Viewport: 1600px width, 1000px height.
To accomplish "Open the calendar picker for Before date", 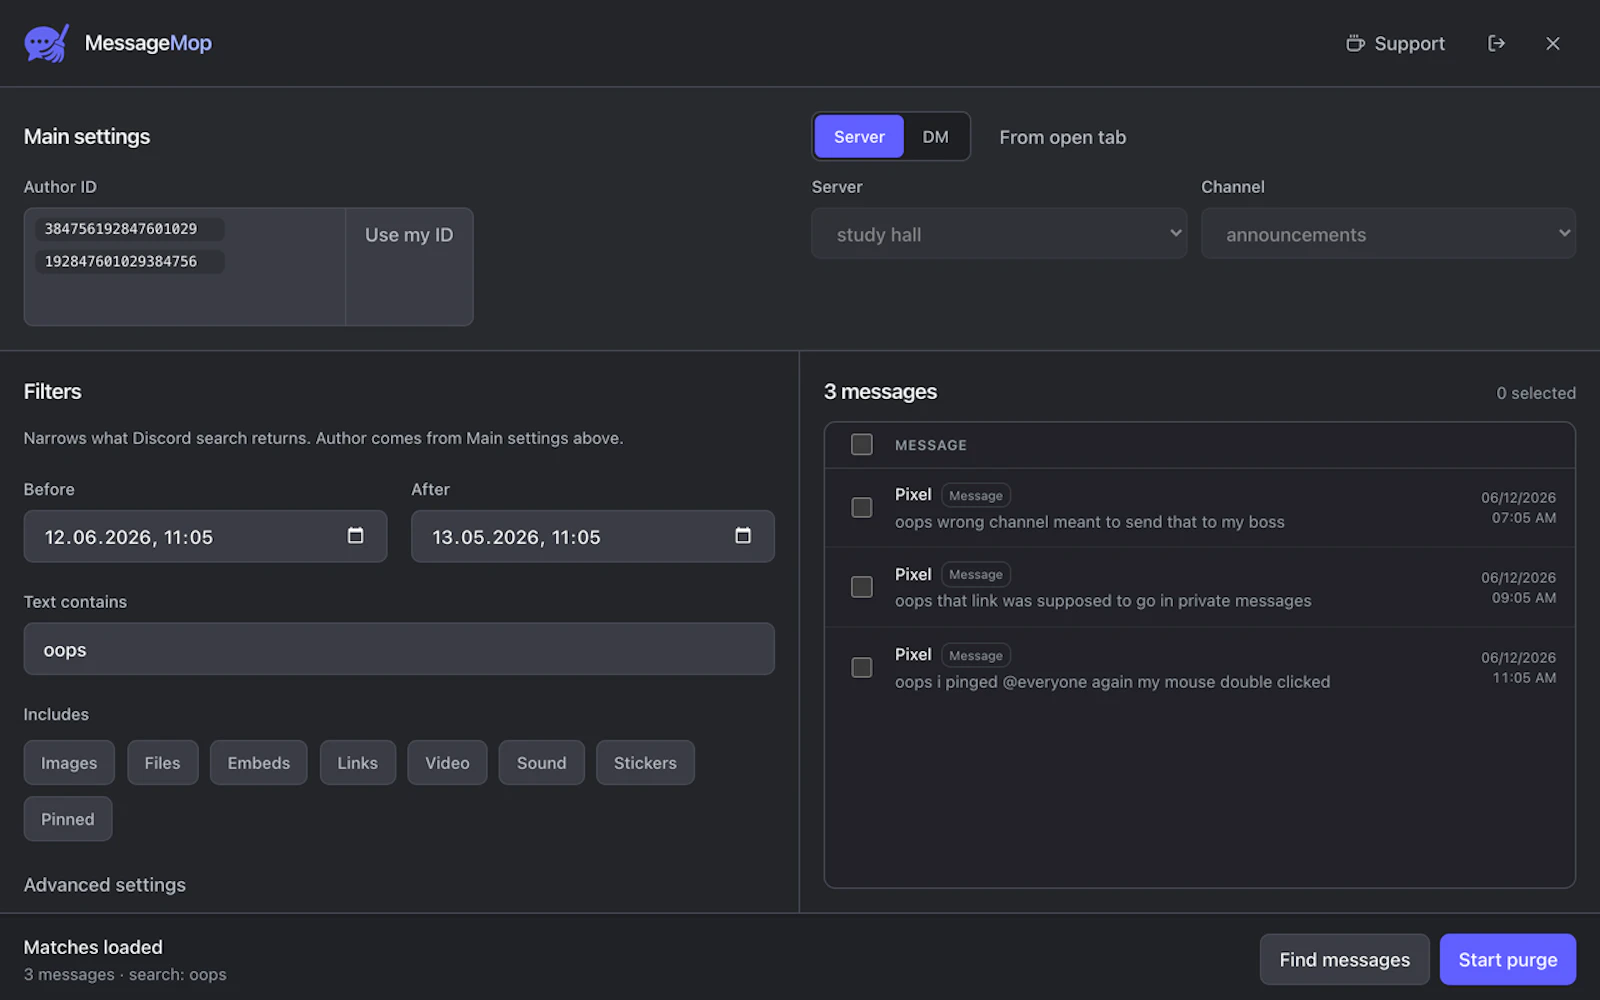I will [x=355, y=536].
